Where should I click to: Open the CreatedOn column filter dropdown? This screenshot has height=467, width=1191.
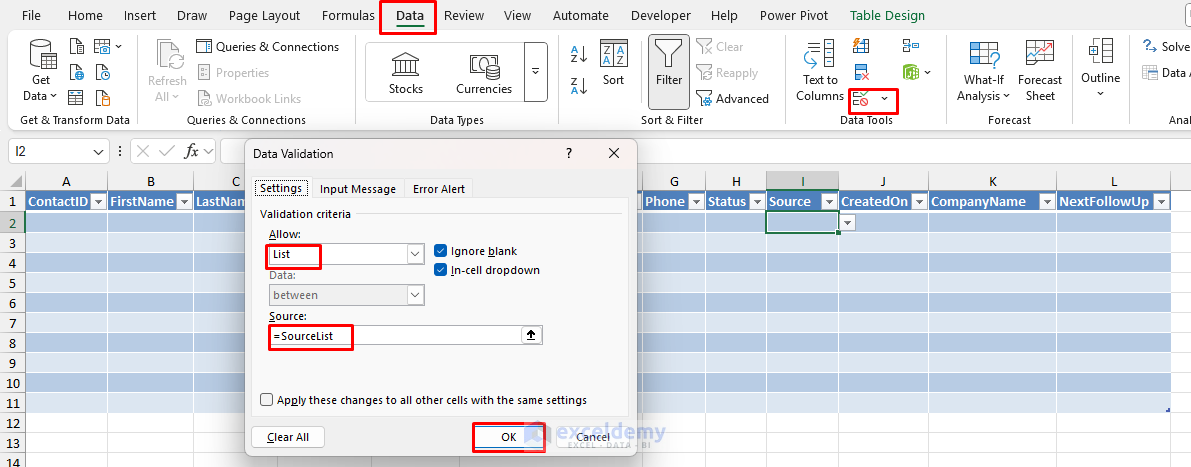pos(919,202)
